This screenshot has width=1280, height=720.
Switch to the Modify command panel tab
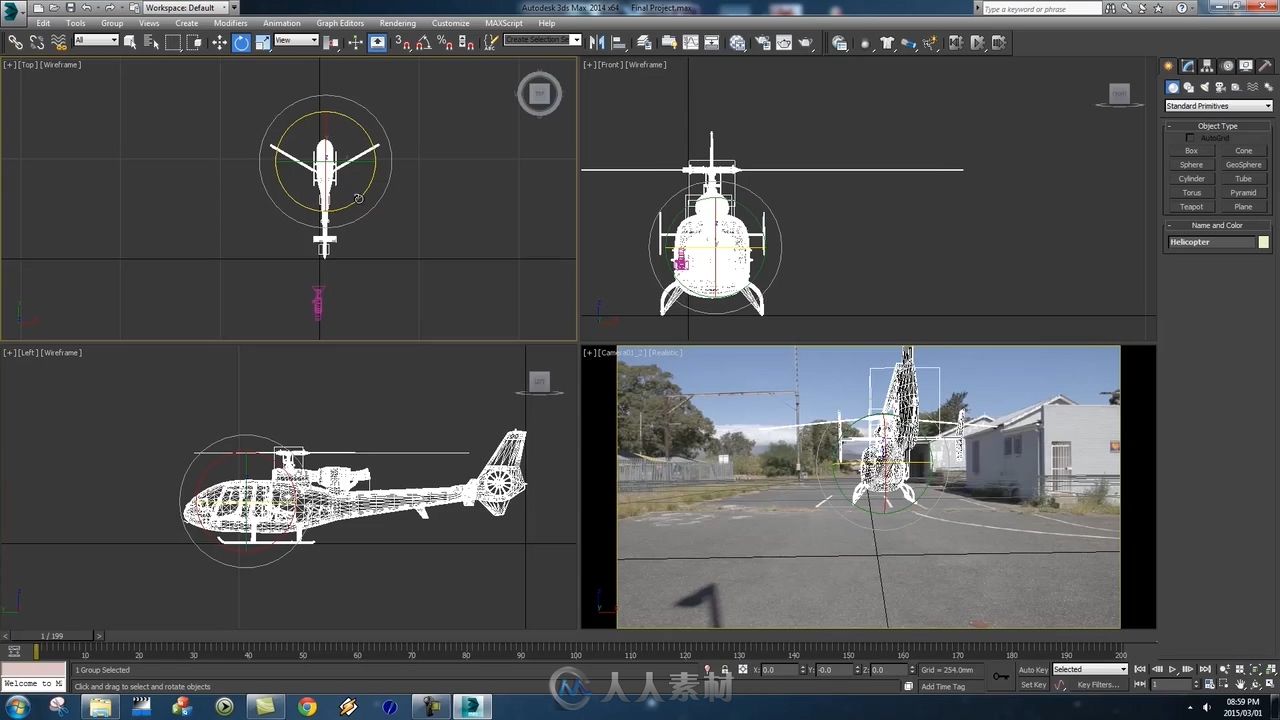click(1187, 66)
